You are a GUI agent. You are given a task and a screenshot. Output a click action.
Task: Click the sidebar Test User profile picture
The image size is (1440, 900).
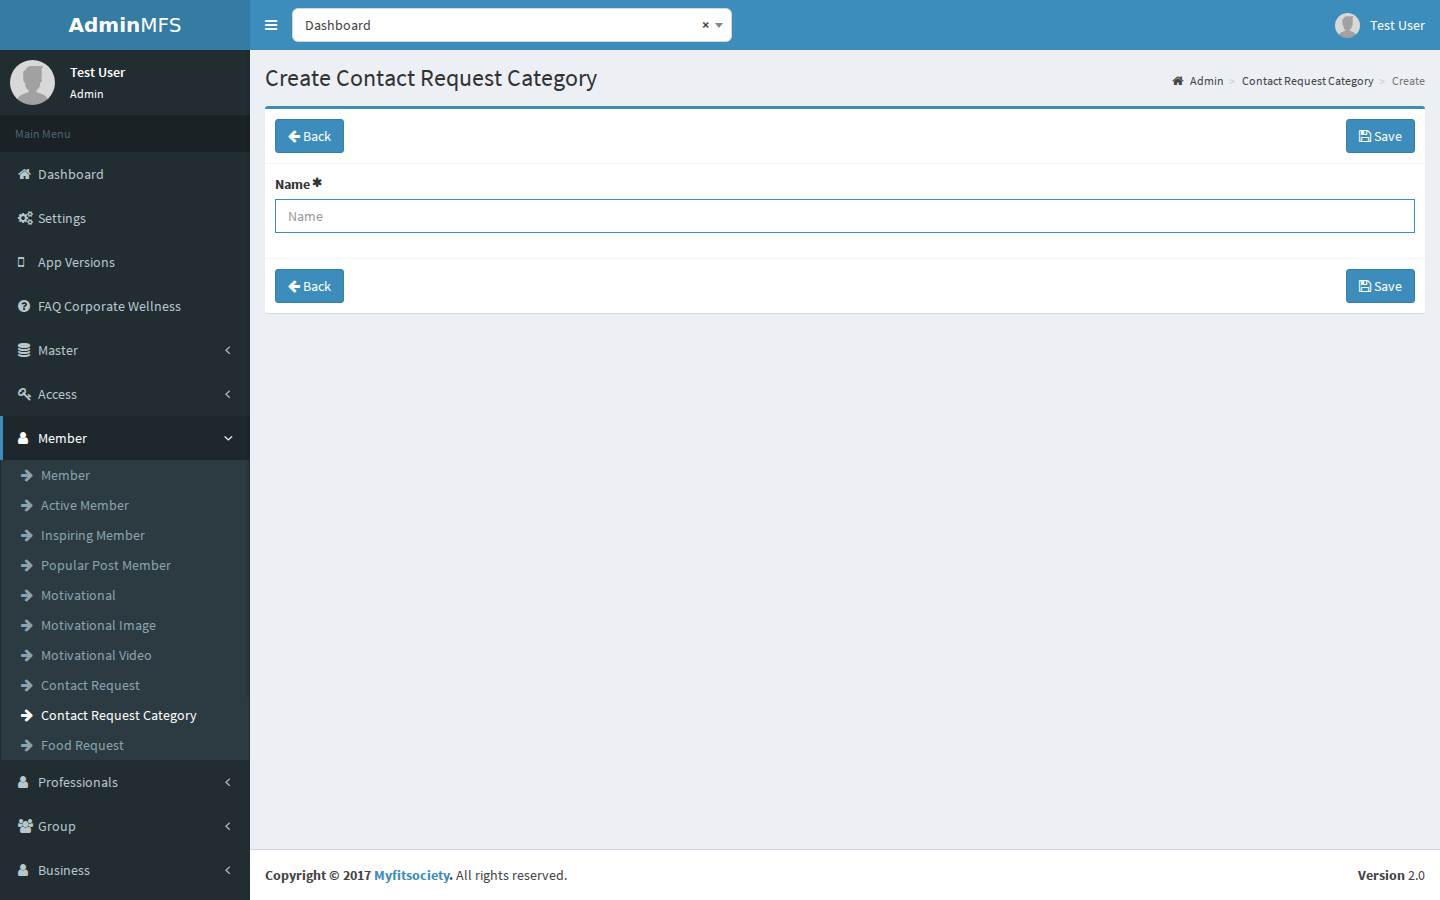tap(32, 82)
